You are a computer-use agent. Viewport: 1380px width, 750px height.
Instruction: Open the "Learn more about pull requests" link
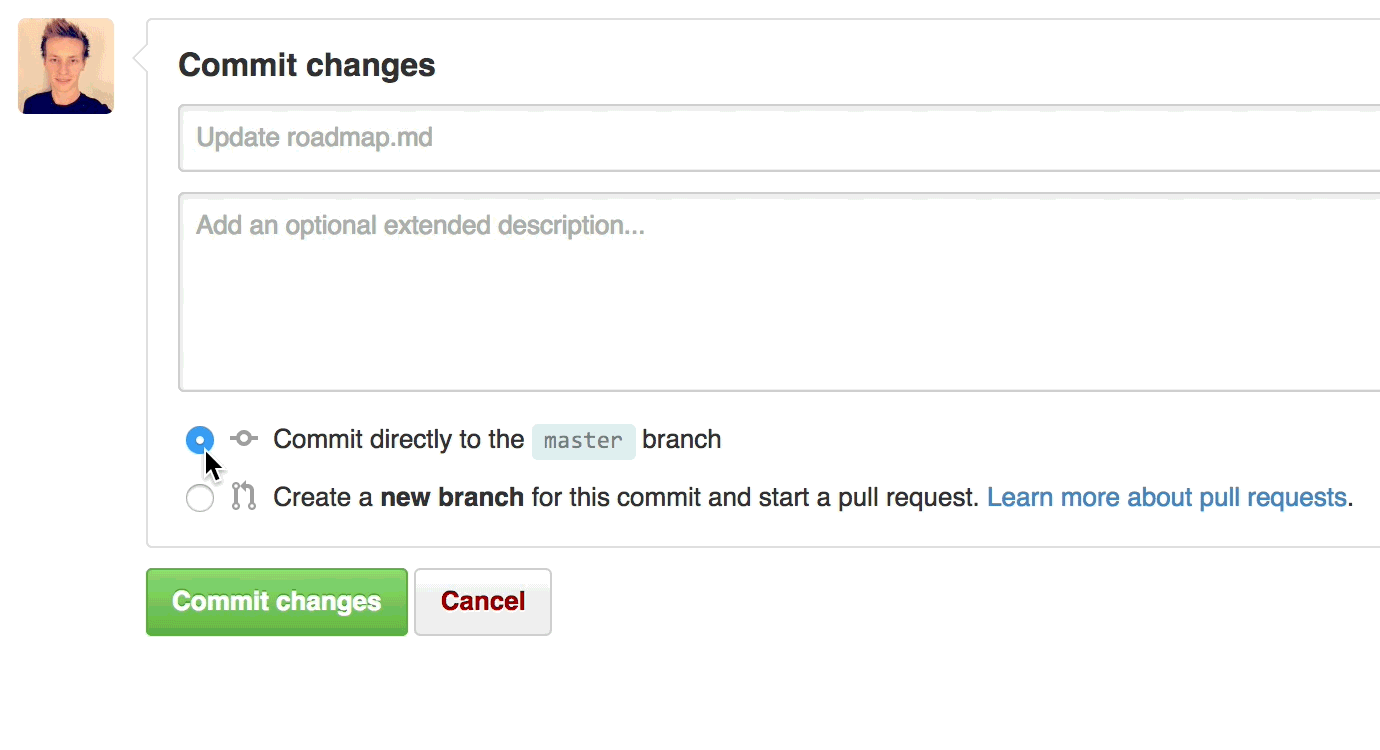[1166, 497]
